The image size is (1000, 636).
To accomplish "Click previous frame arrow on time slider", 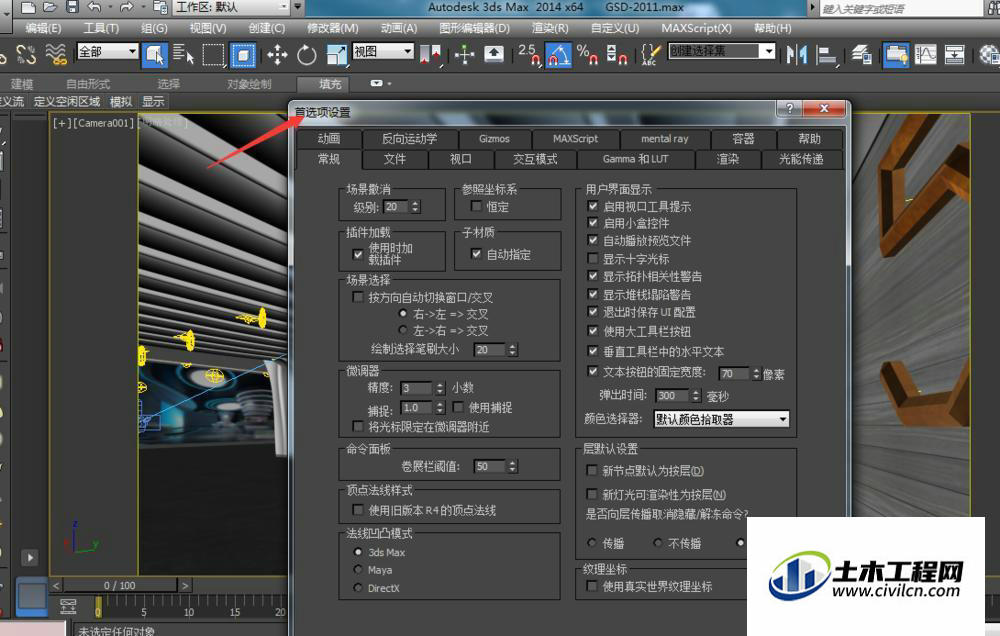I will coord(56,585).
